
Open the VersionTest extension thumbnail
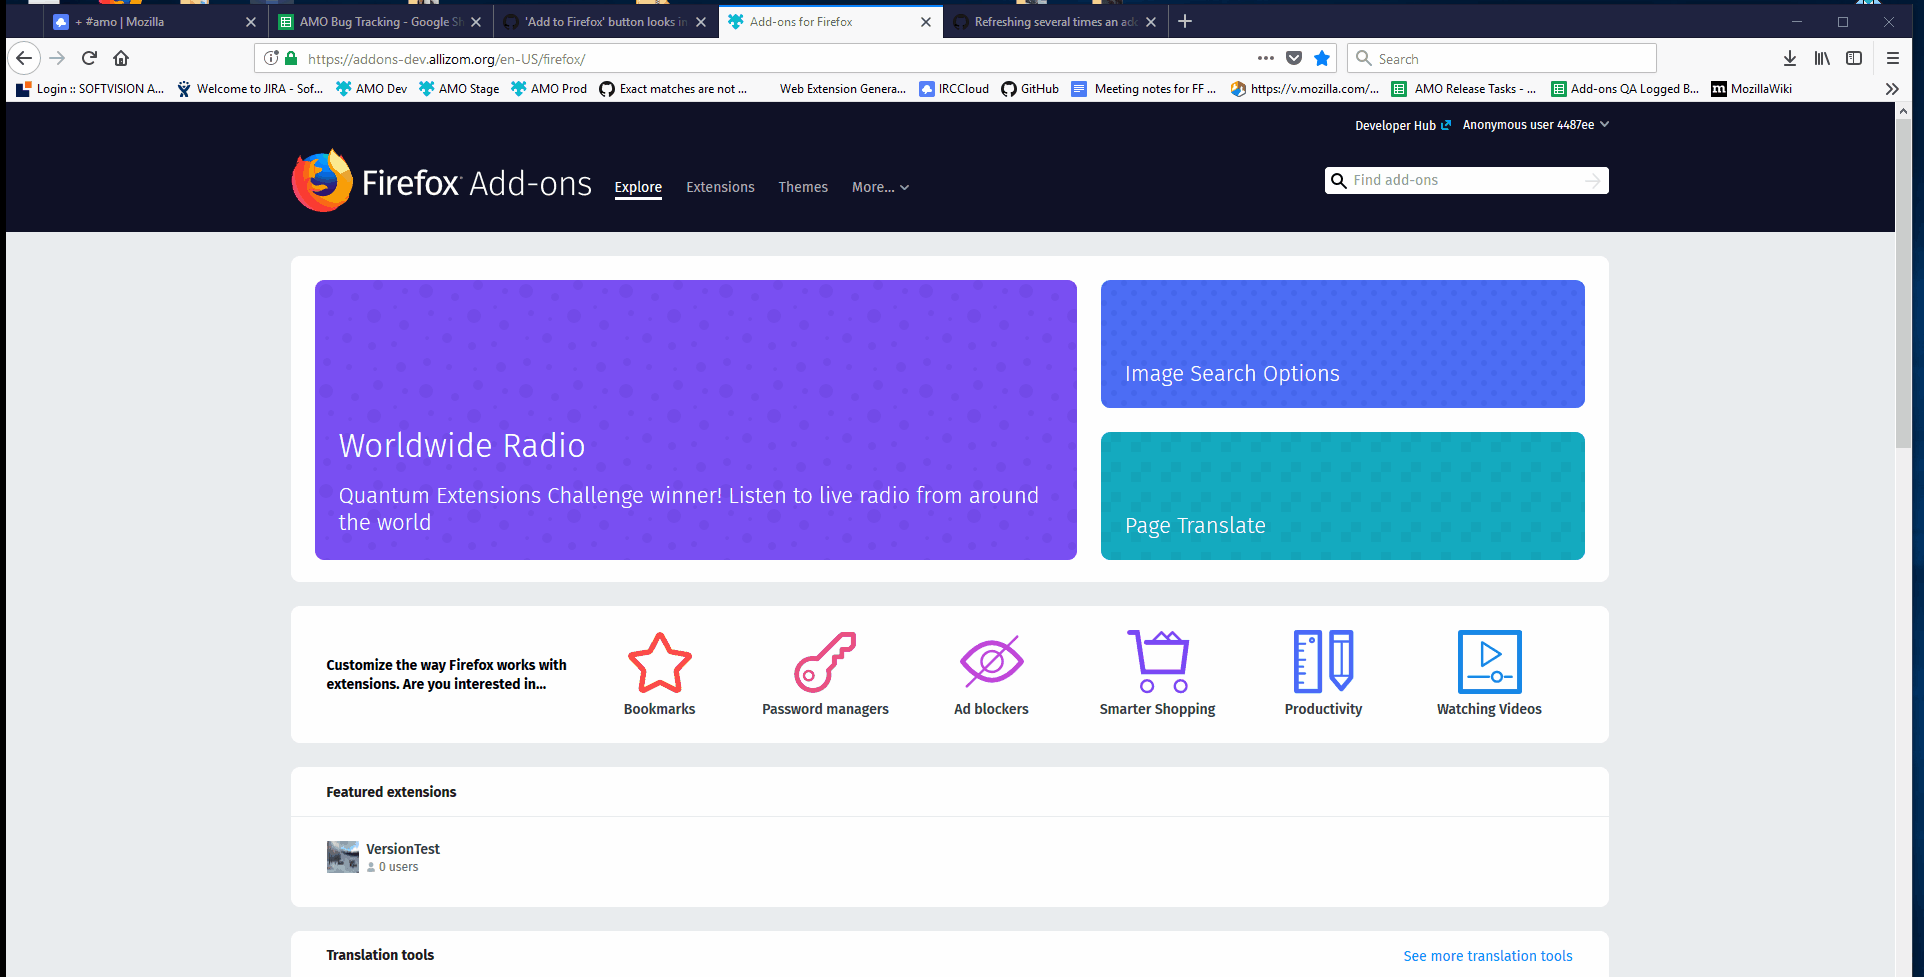(343, 857)
